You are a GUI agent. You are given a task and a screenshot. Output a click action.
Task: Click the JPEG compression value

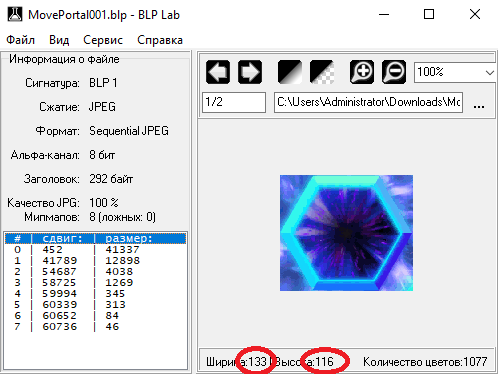point(102,107)
